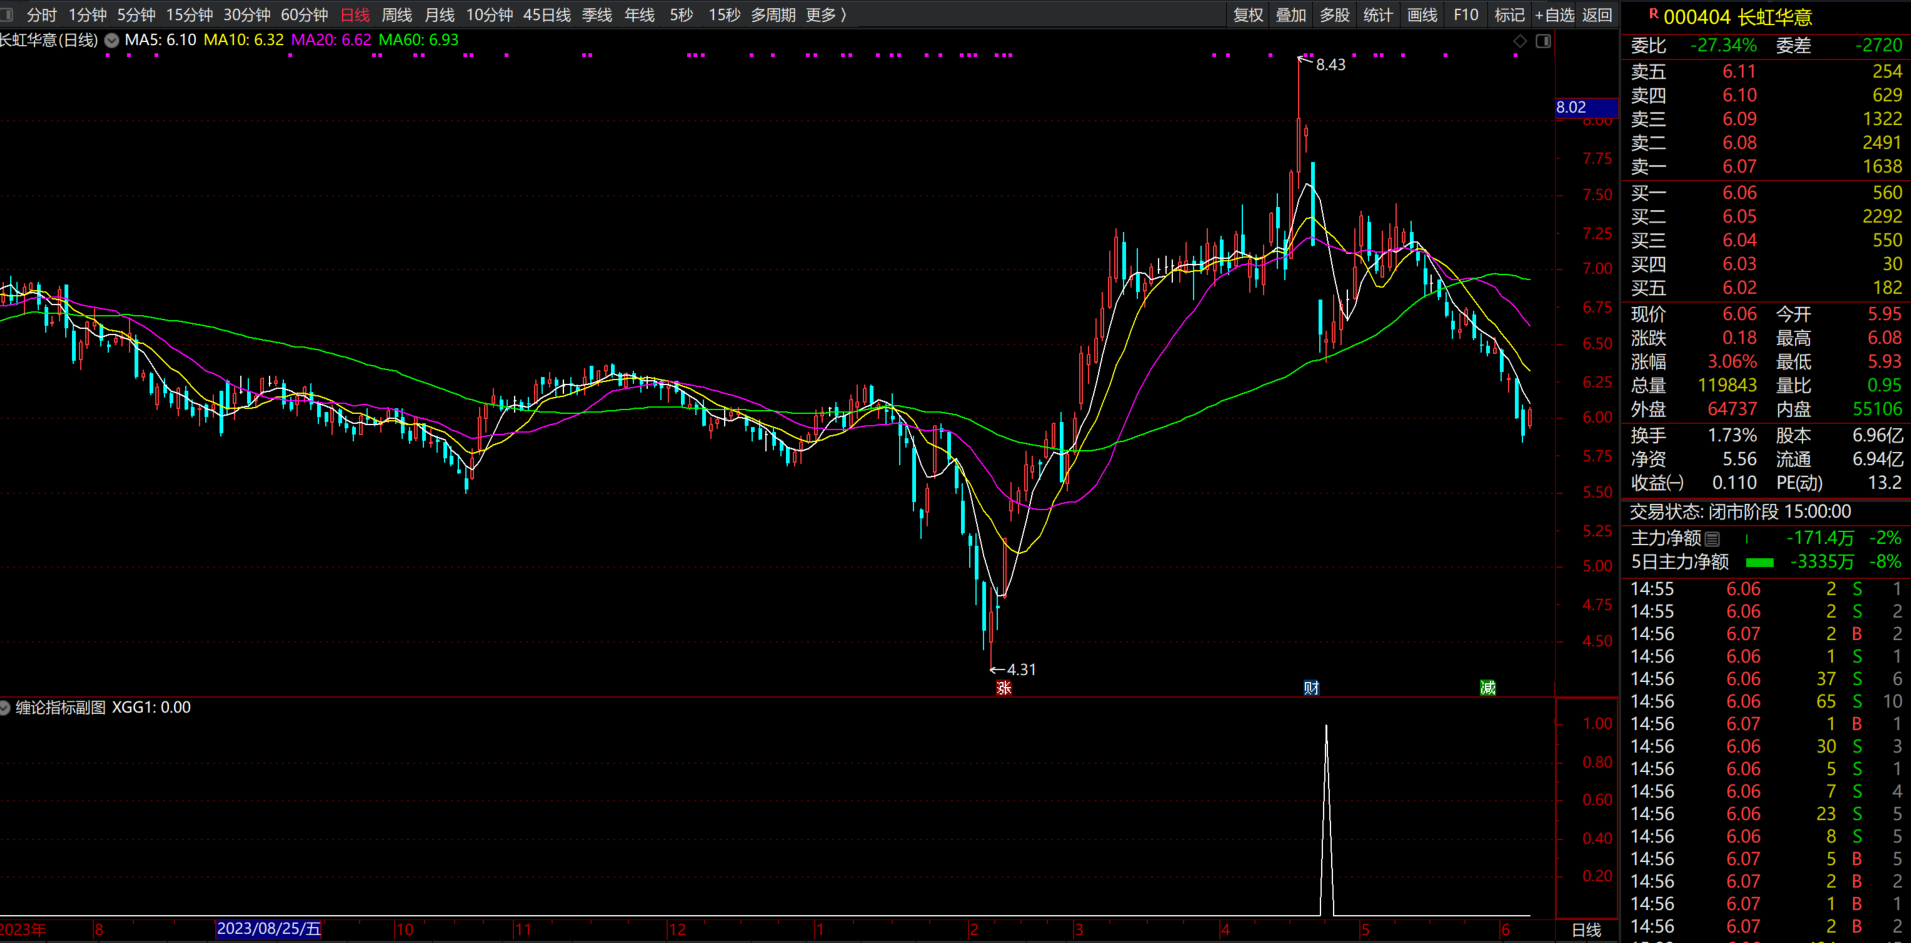This screenshot has height=943, width=1911.
Task: Select the 5秒 period tab
Action: [681, 15]
